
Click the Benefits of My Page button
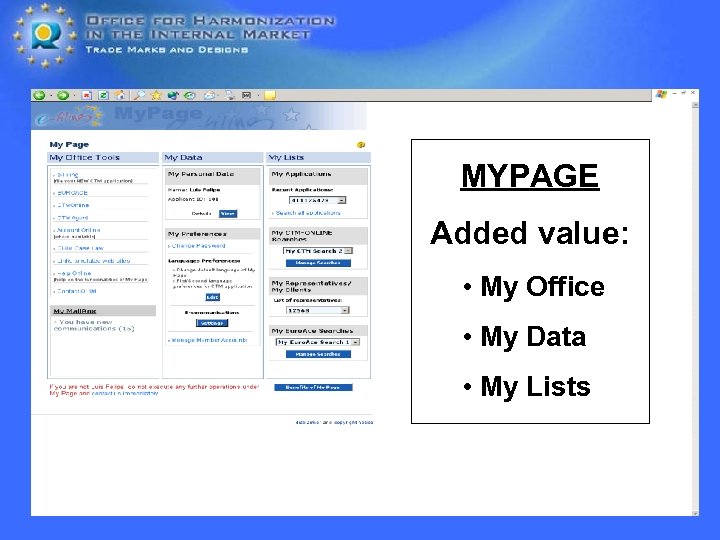point(313,388)
